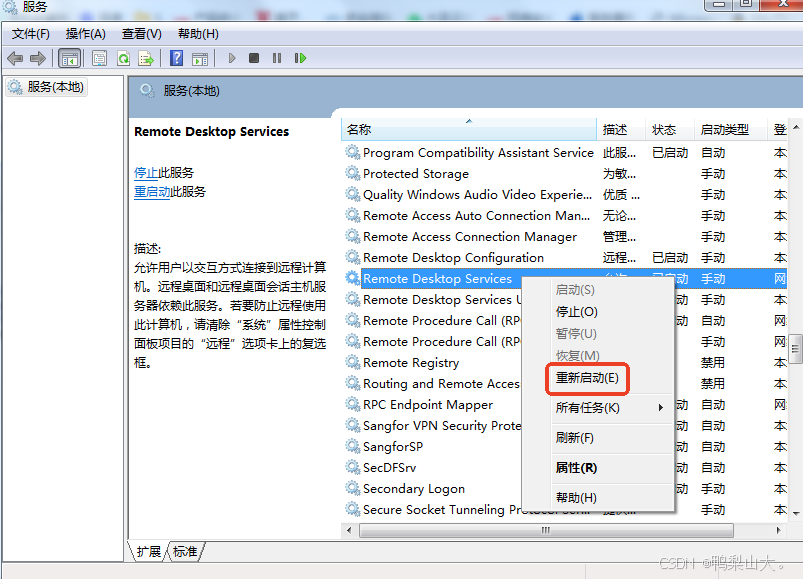803x579 pixels.
Task: Click gear icon of Protected Storage row
Action: click(352, 173)
